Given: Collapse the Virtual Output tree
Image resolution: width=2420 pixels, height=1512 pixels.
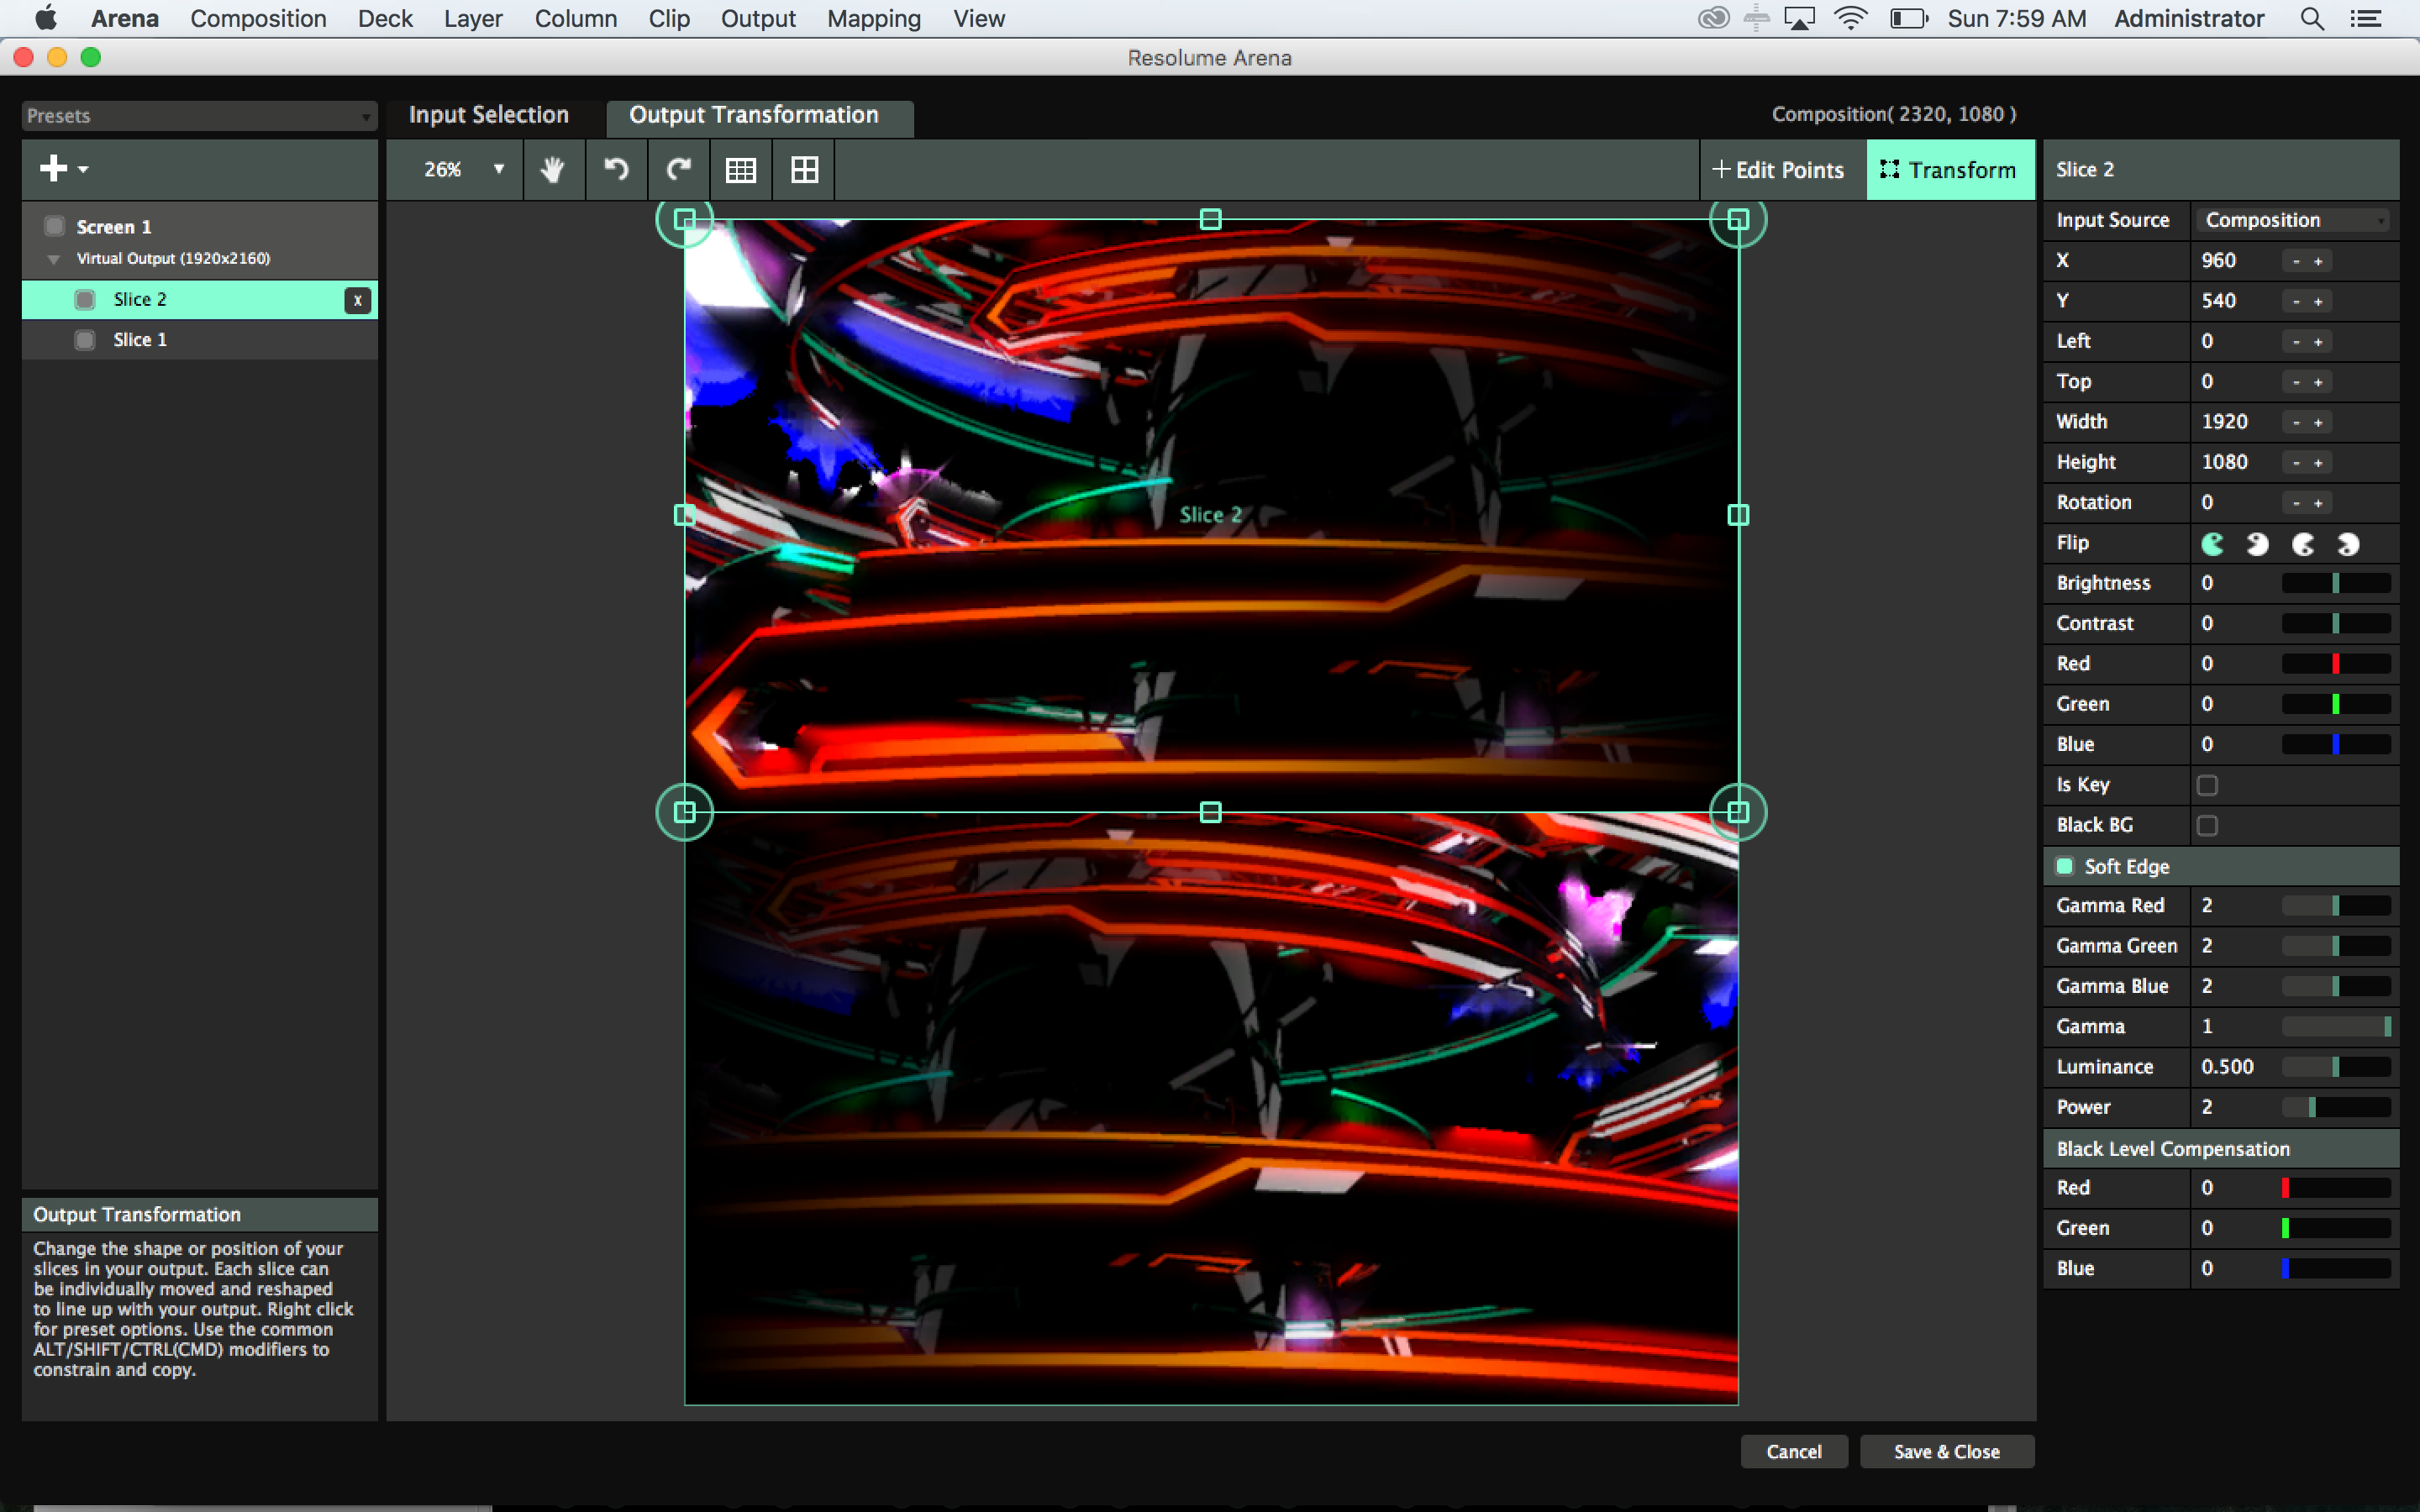Looking at the screenshot, I should [x=54, y=259].
